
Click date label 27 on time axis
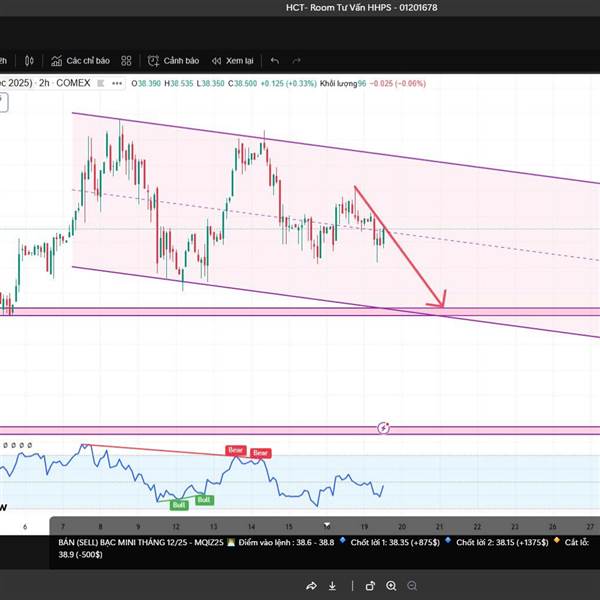[590, 527]
